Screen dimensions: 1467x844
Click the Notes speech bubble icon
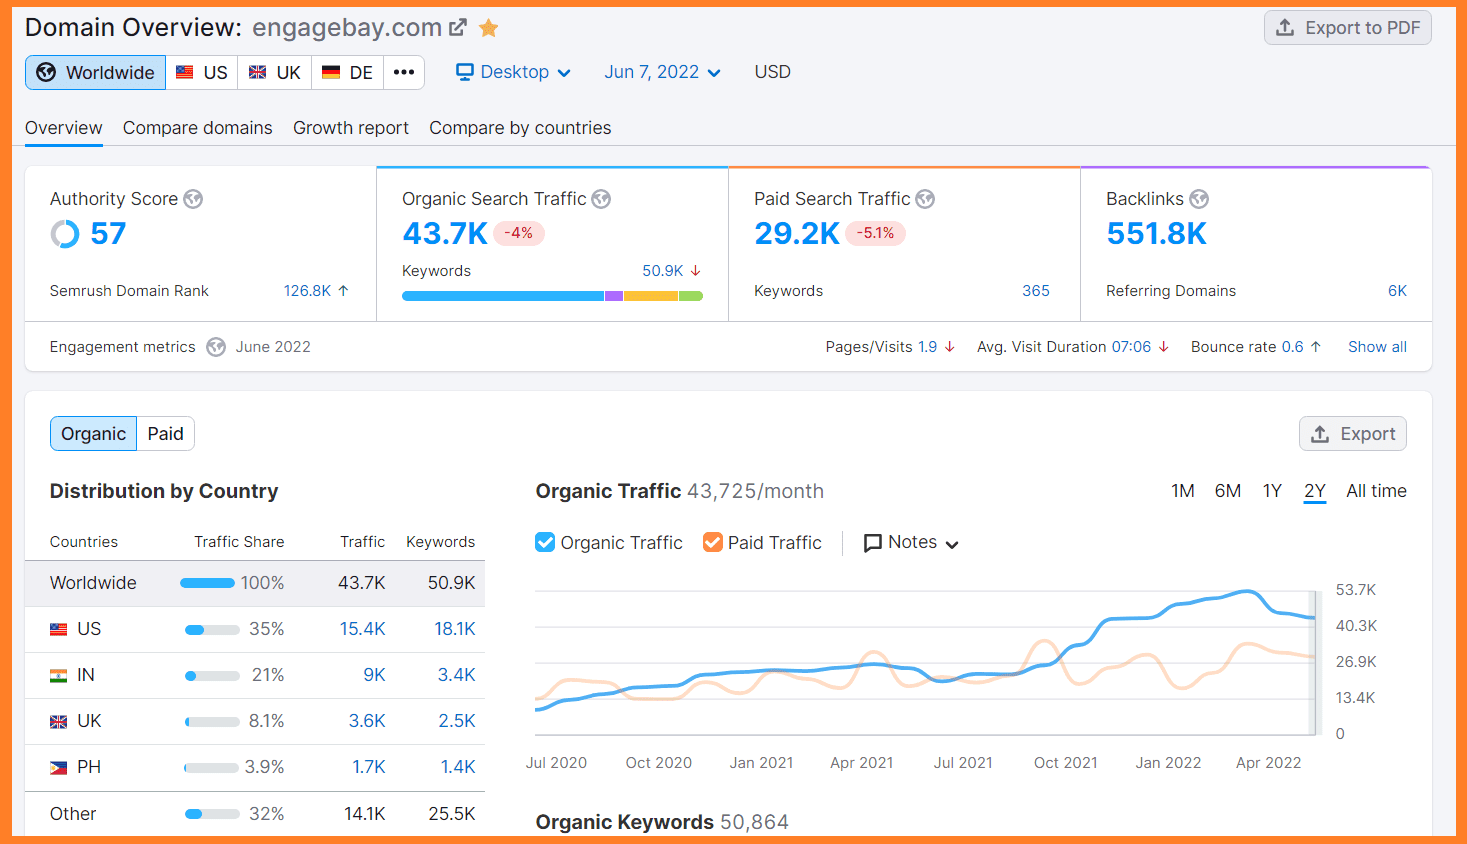click(873, 543)
